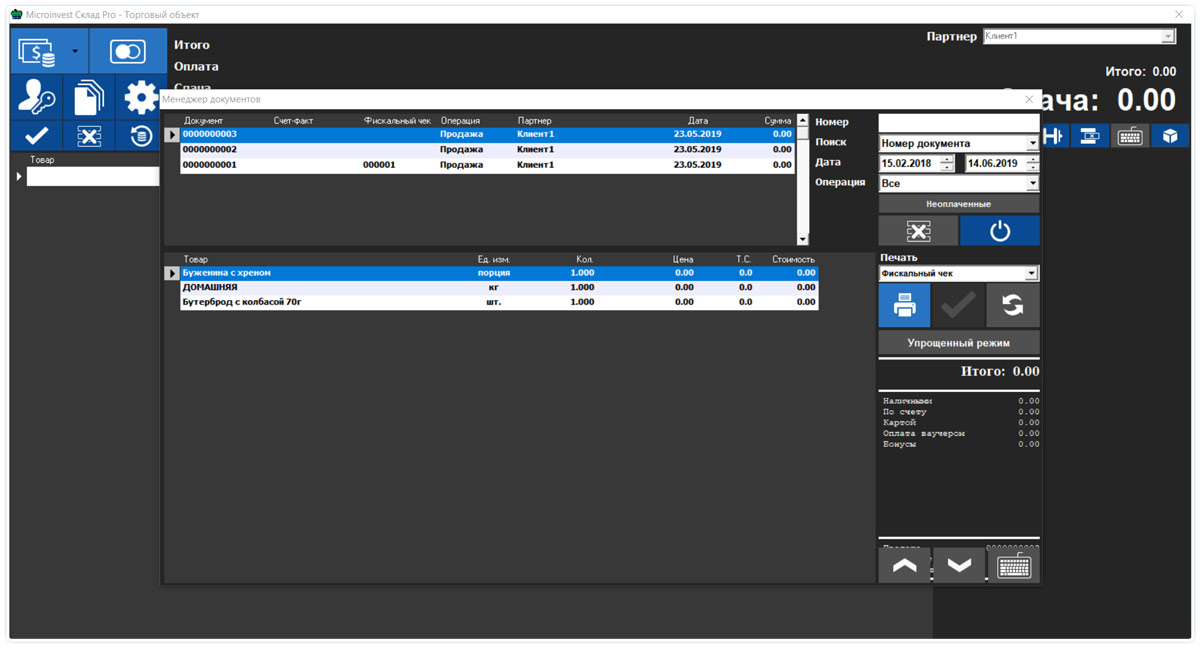Screen dimensions: 1200x647
Task: Click the cash payment money icon
Action: [x=37, y=52]
